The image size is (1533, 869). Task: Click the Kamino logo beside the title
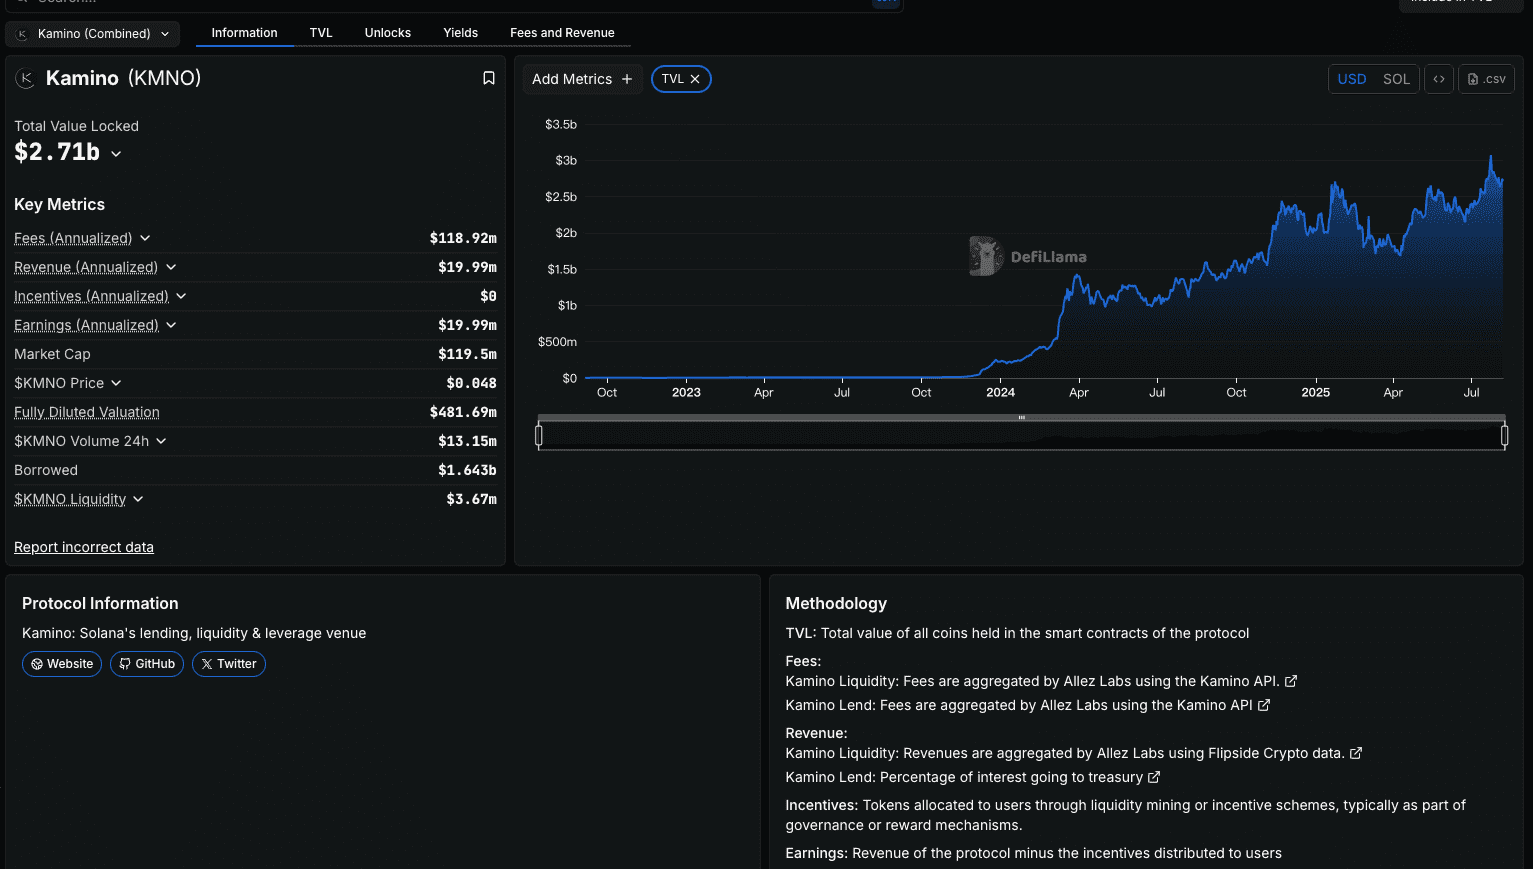tap(25, 78)
